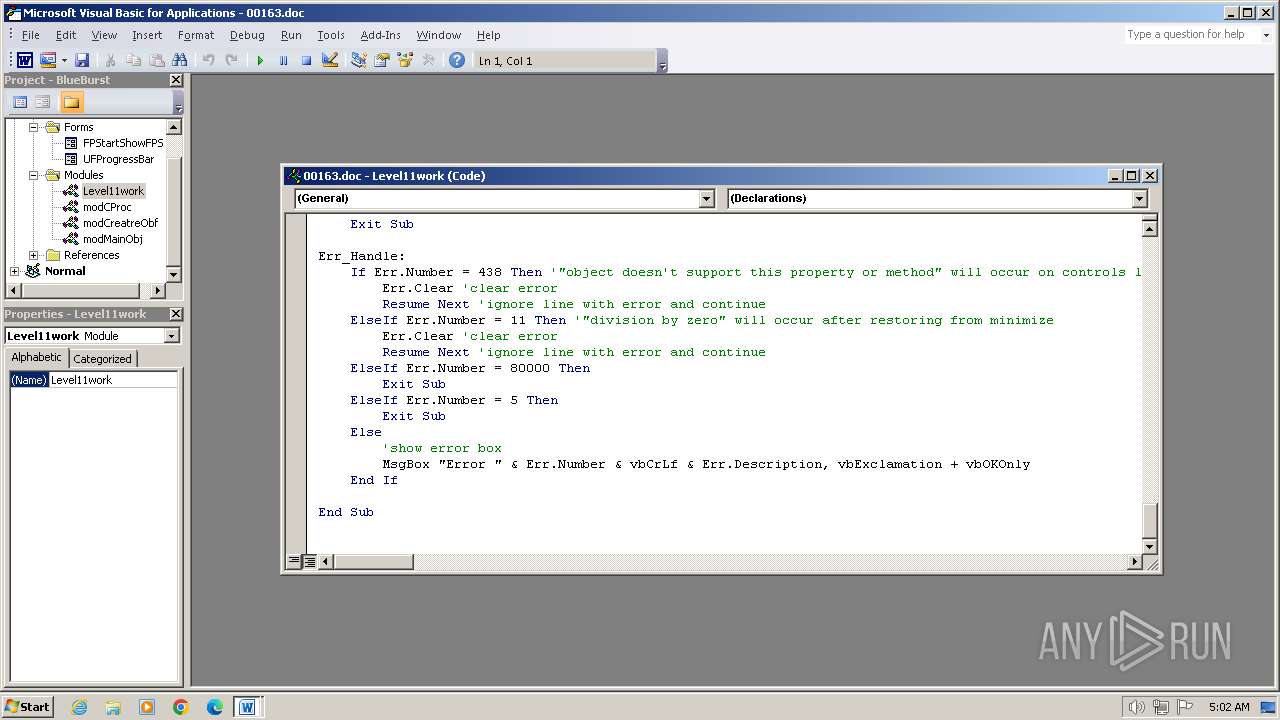Select UFProgressBar form in tree
This screenshot has width=1280, height=720.
(x=118, y=159)
